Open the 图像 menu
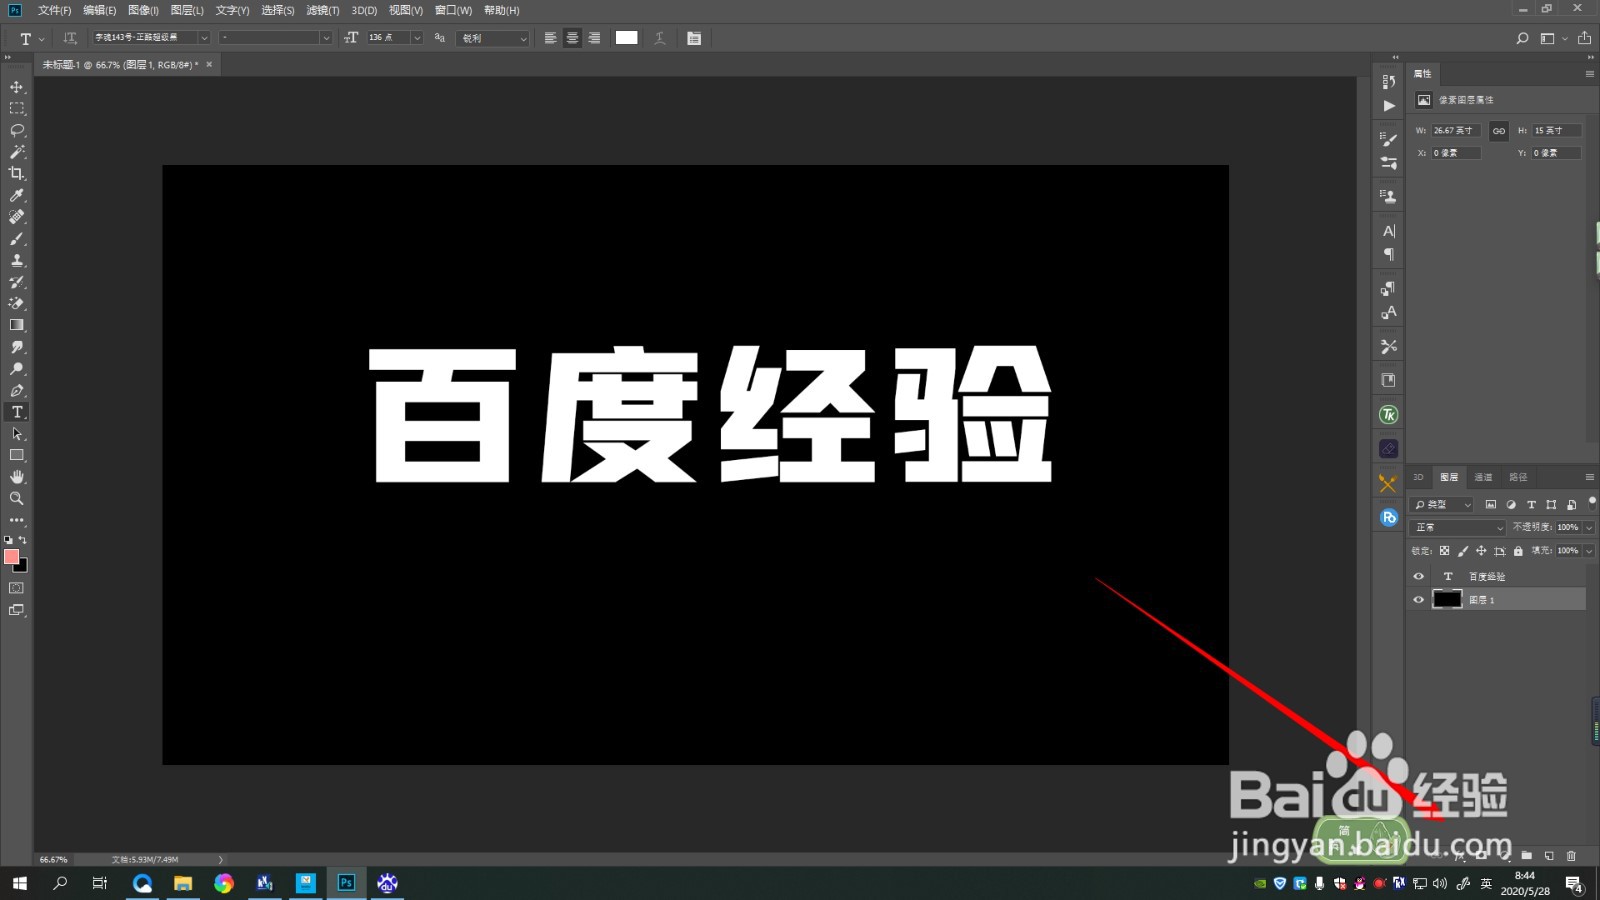The height and width of the screenshot is (900, 1600). [143, 10]
